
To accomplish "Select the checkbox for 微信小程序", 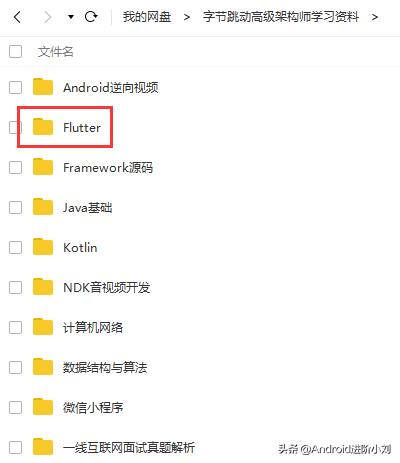I will (15, 407).
